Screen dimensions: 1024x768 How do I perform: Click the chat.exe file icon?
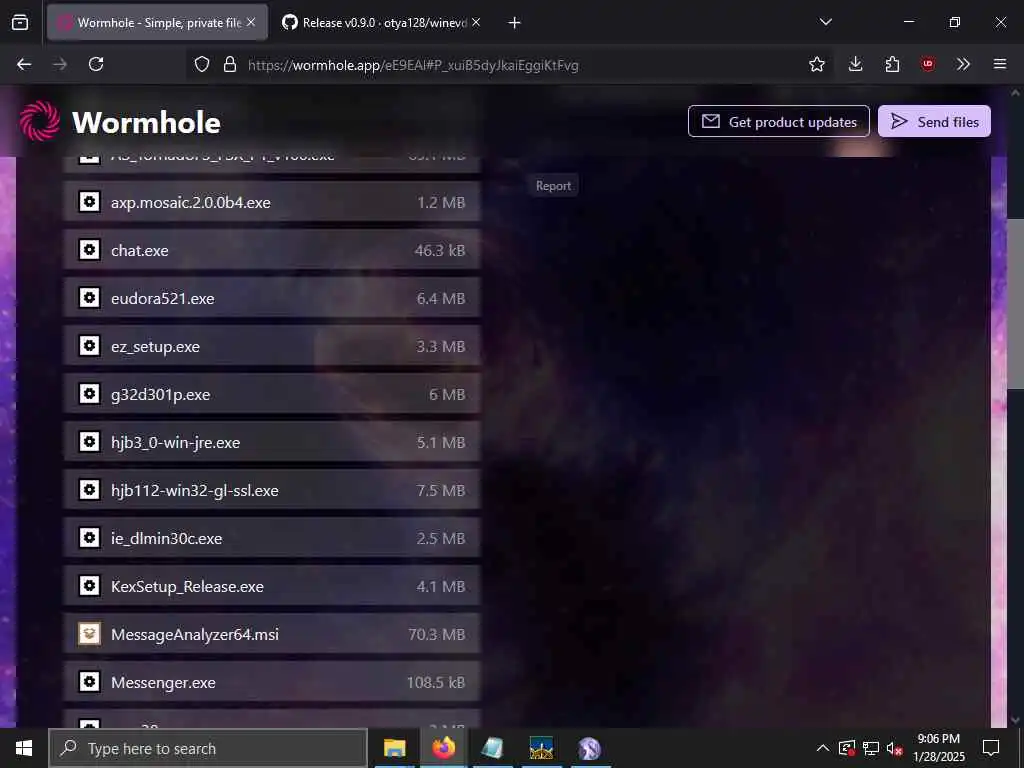point(89,249)
